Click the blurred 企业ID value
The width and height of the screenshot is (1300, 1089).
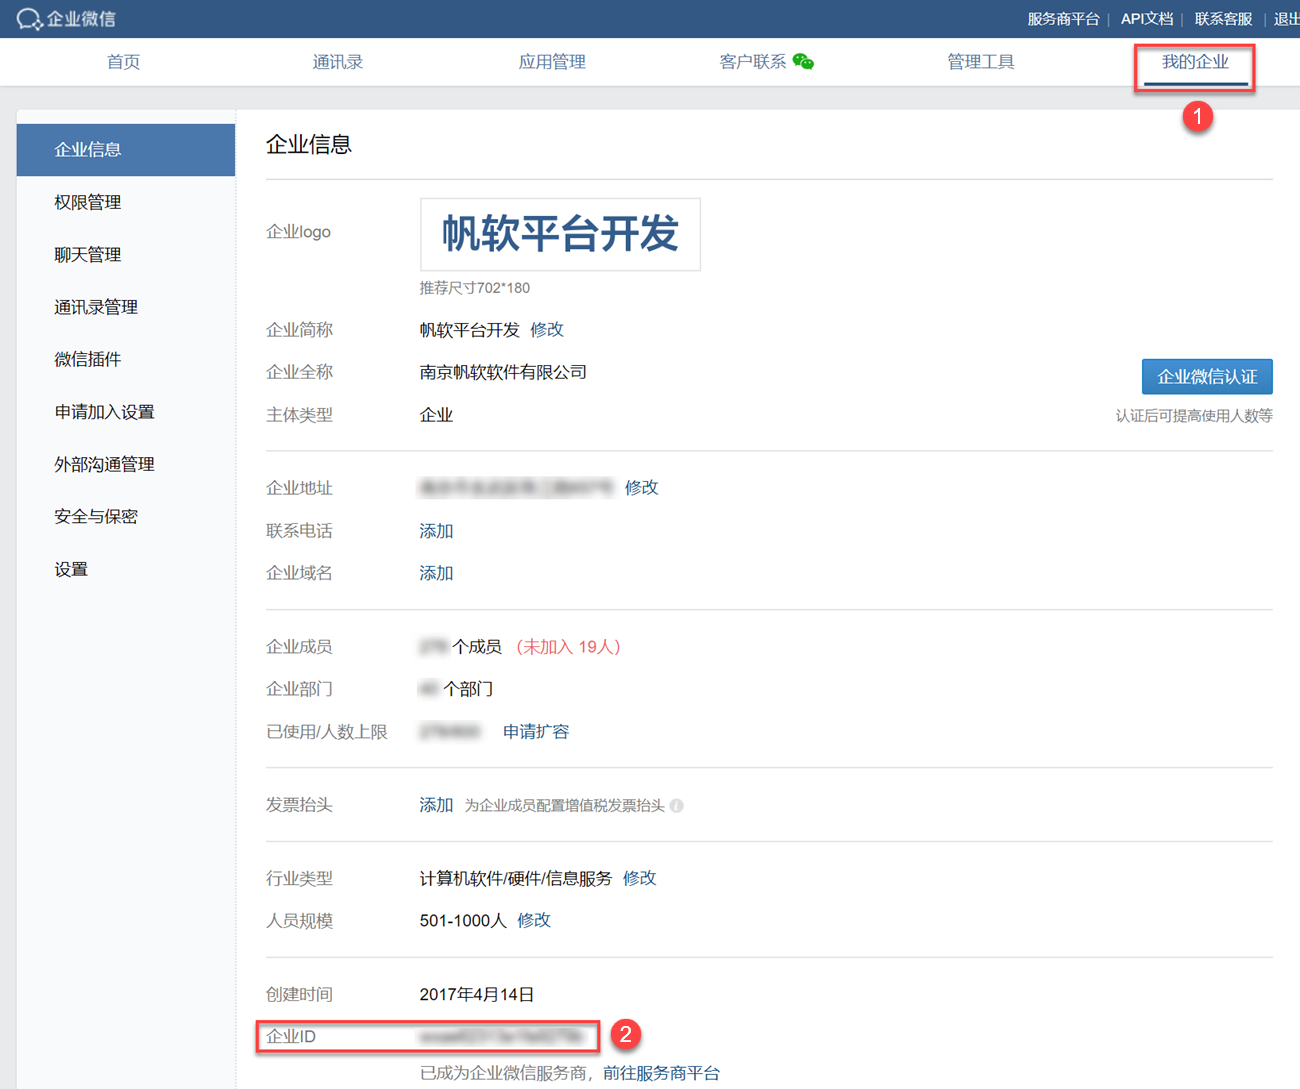click(x=501, y=1037)
